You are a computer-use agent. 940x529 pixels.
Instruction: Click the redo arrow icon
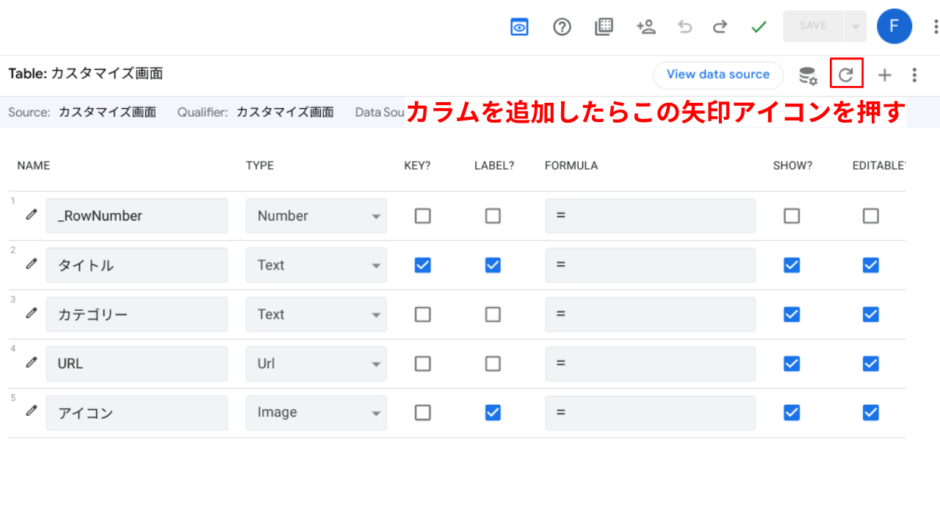tap(720, 27)
